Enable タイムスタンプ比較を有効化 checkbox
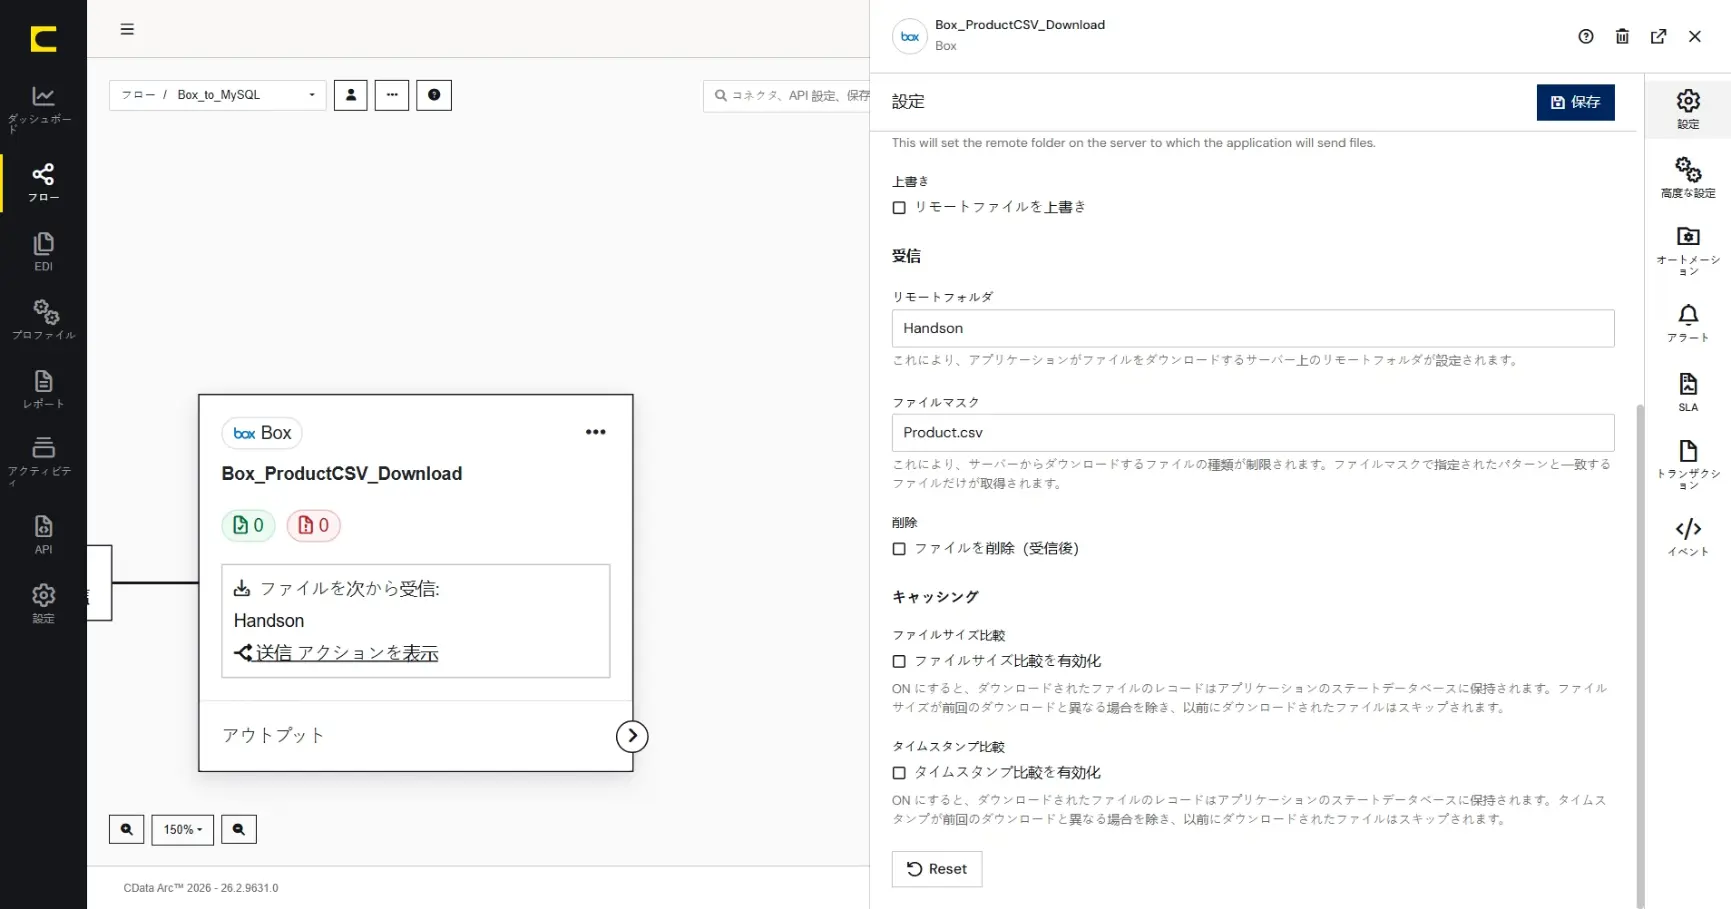The image size is (1731, 909). click(x=899, y=773)
